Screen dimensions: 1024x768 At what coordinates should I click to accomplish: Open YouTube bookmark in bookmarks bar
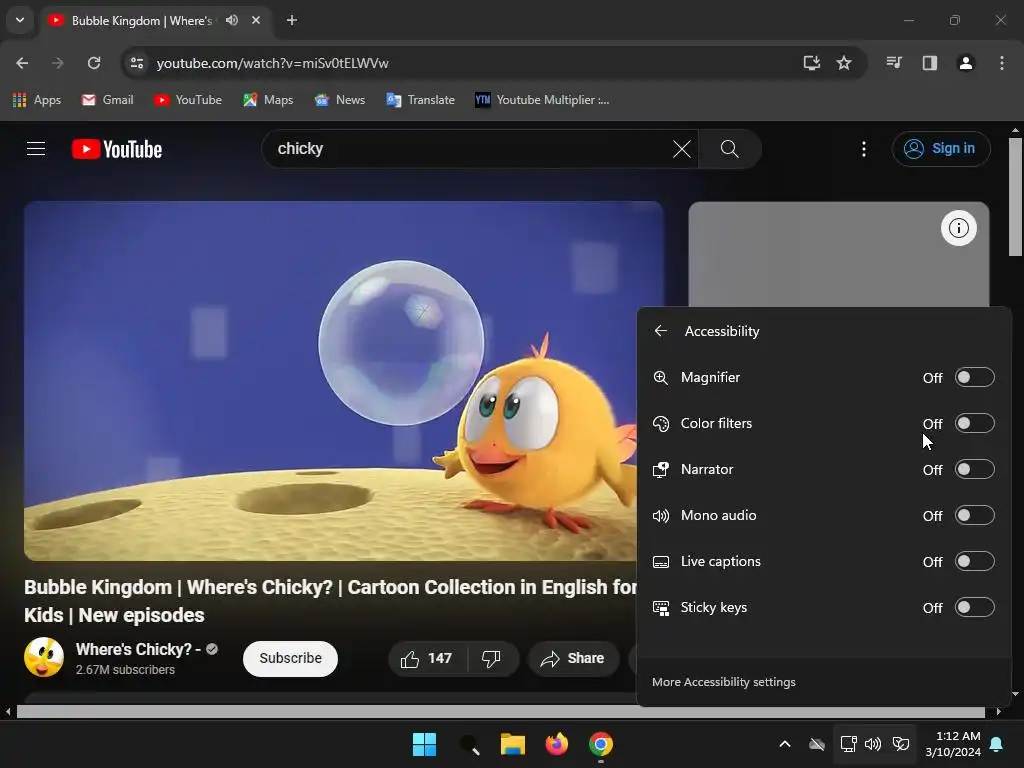point(188,100)
